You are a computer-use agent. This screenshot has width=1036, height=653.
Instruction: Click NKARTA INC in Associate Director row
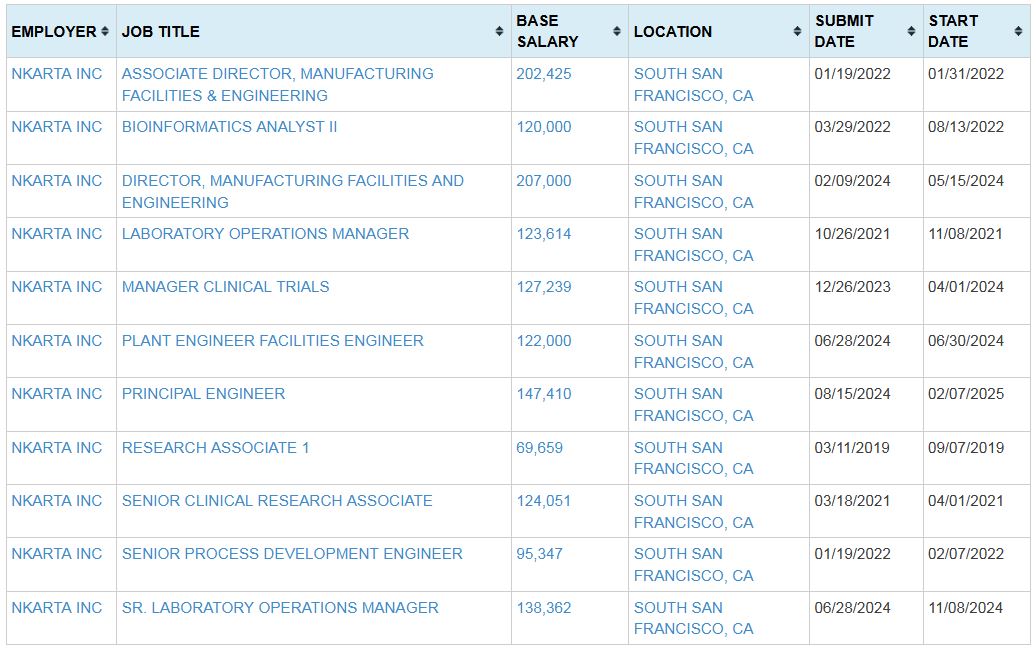(x=57, y=74)
